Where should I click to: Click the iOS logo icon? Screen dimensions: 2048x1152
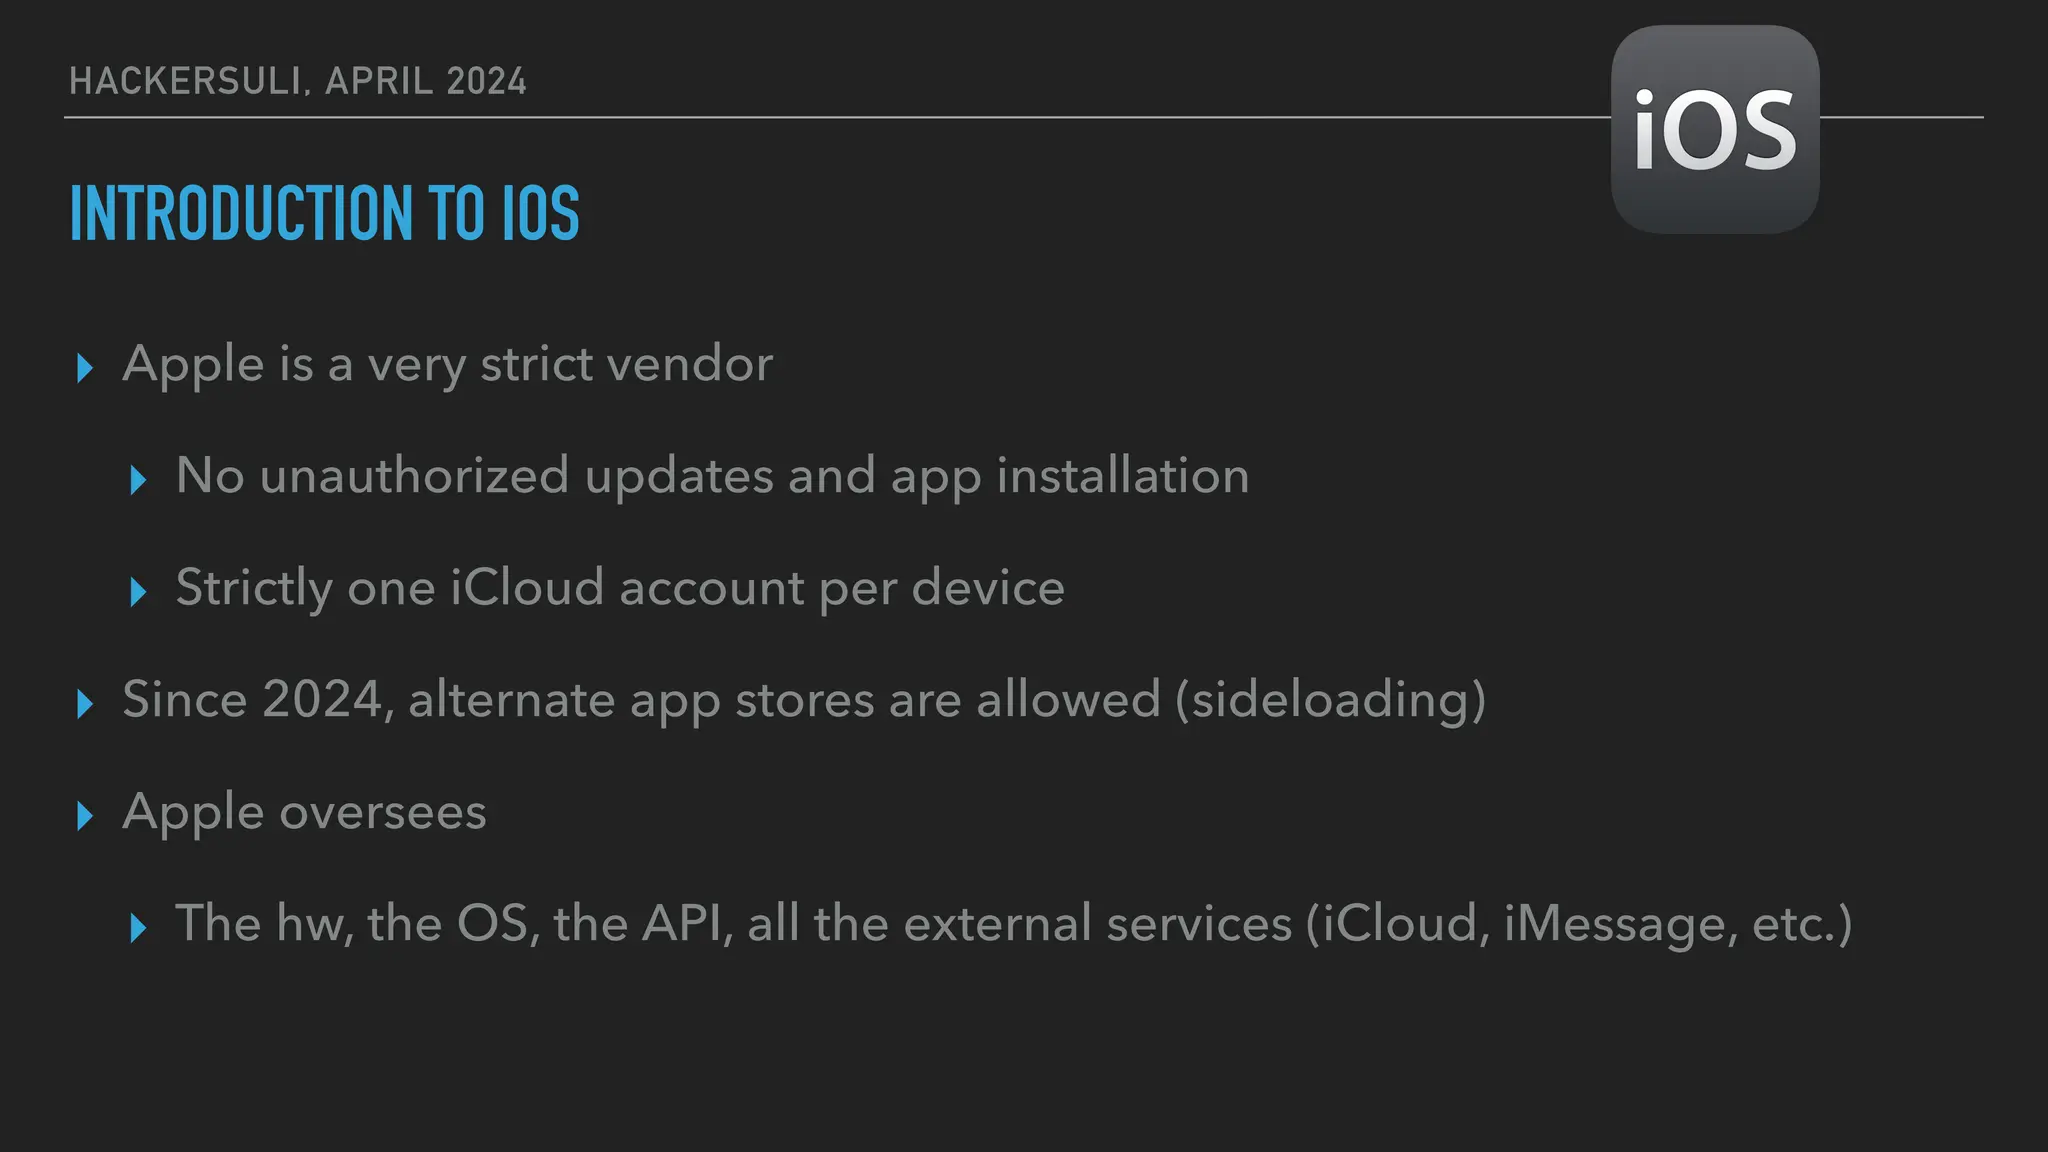(1715, 130)
